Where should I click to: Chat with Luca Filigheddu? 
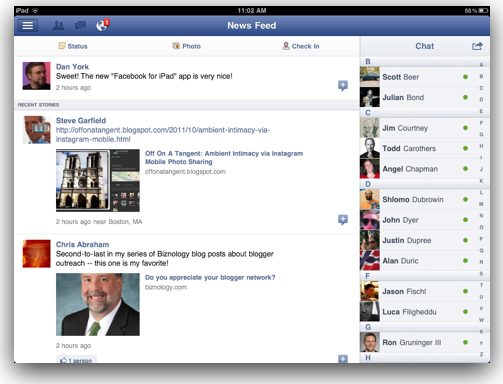(x=419, y=312)
